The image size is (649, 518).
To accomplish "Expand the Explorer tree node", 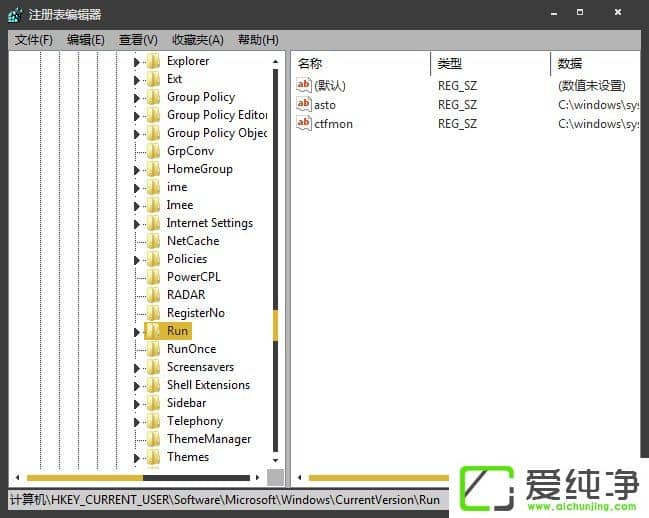I will click(137, 62).
